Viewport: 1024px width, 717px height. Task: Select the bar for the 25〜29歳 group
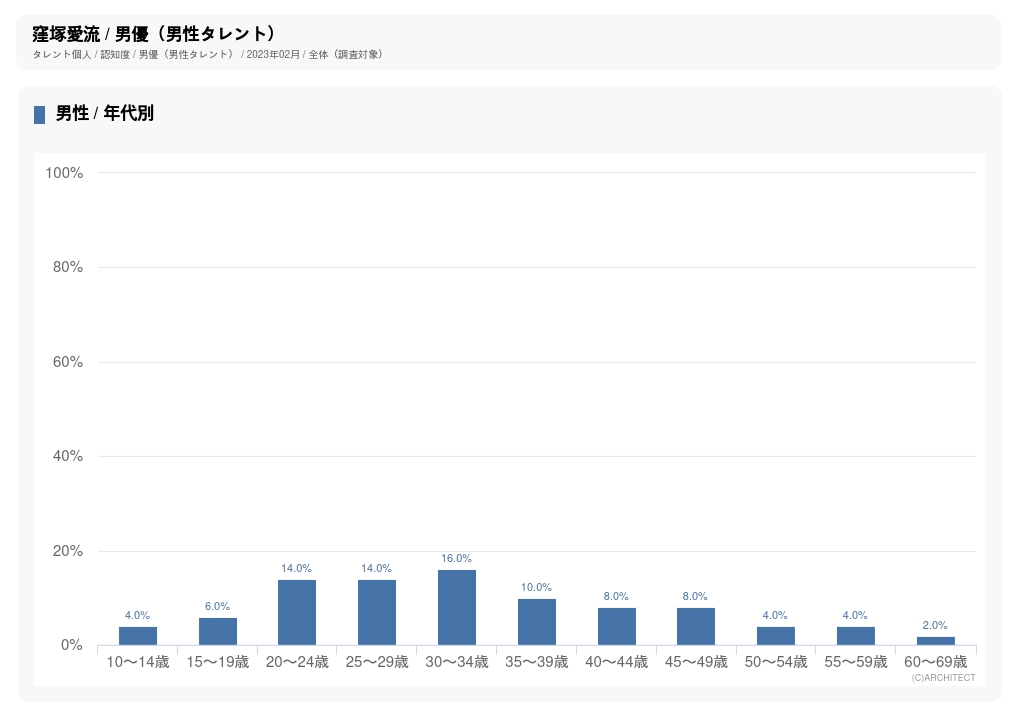coord(377,613)
